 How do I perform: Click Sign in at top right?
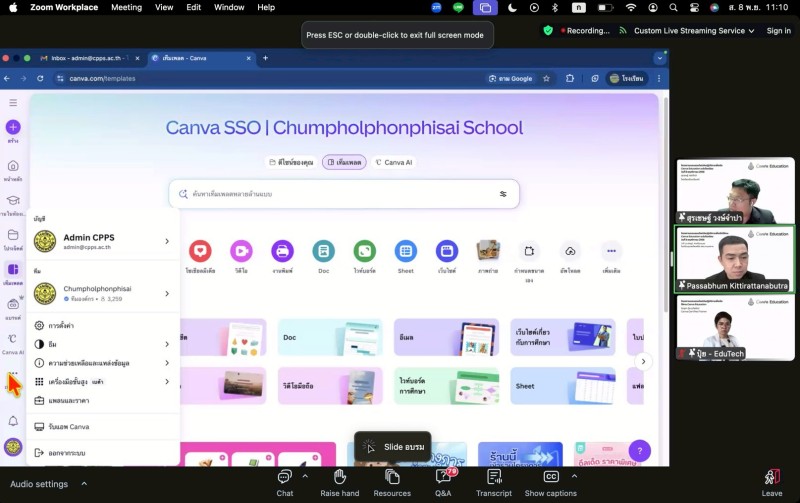click(778, 31)
